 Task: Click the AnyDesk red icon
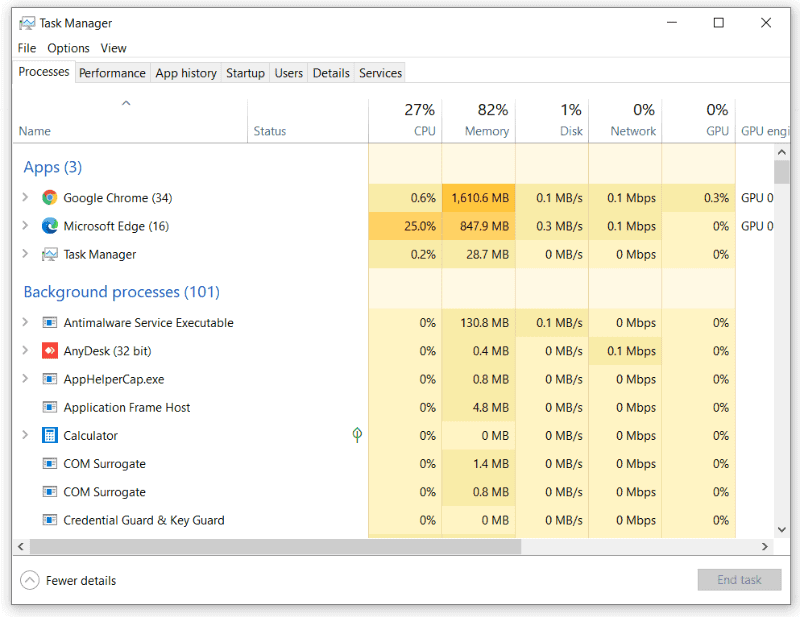click(x=49, y=351)
